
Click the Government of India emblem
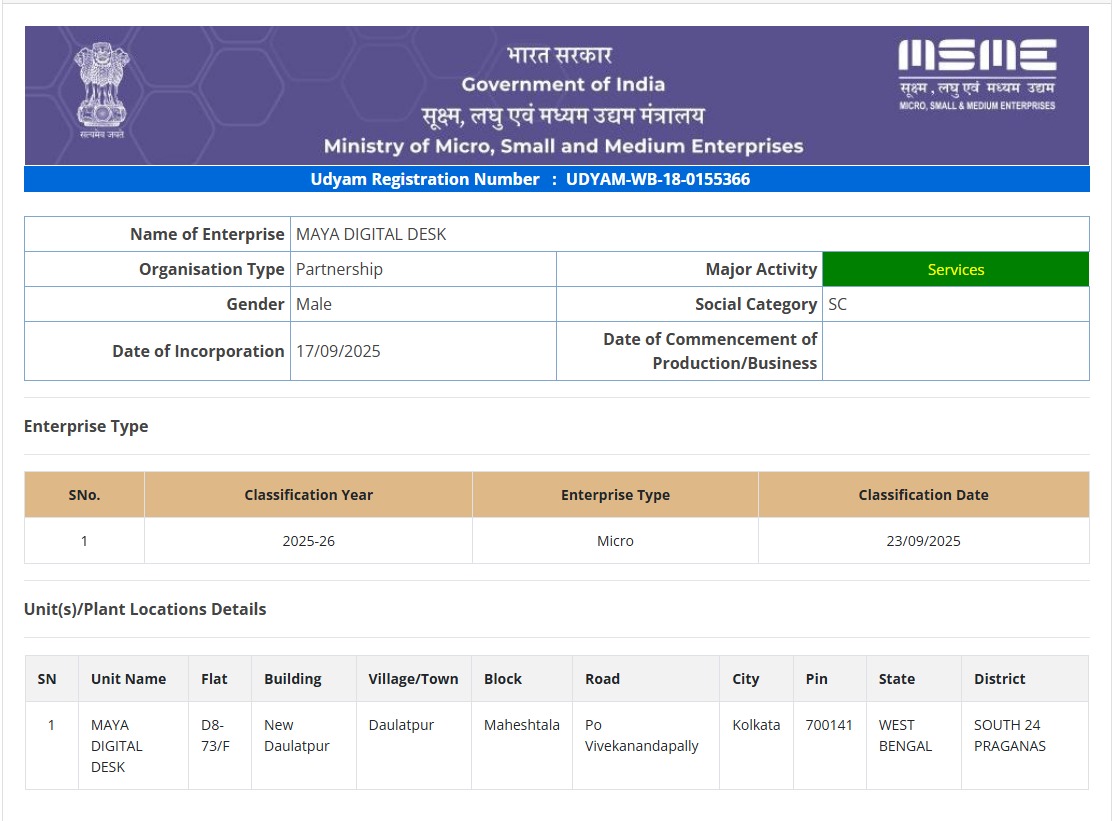(x=103, y=88)
